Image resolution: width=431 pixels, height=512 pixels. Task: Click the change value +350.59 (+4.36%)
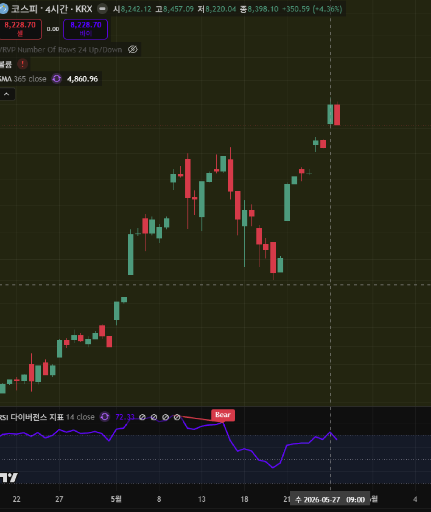point(312,9)
